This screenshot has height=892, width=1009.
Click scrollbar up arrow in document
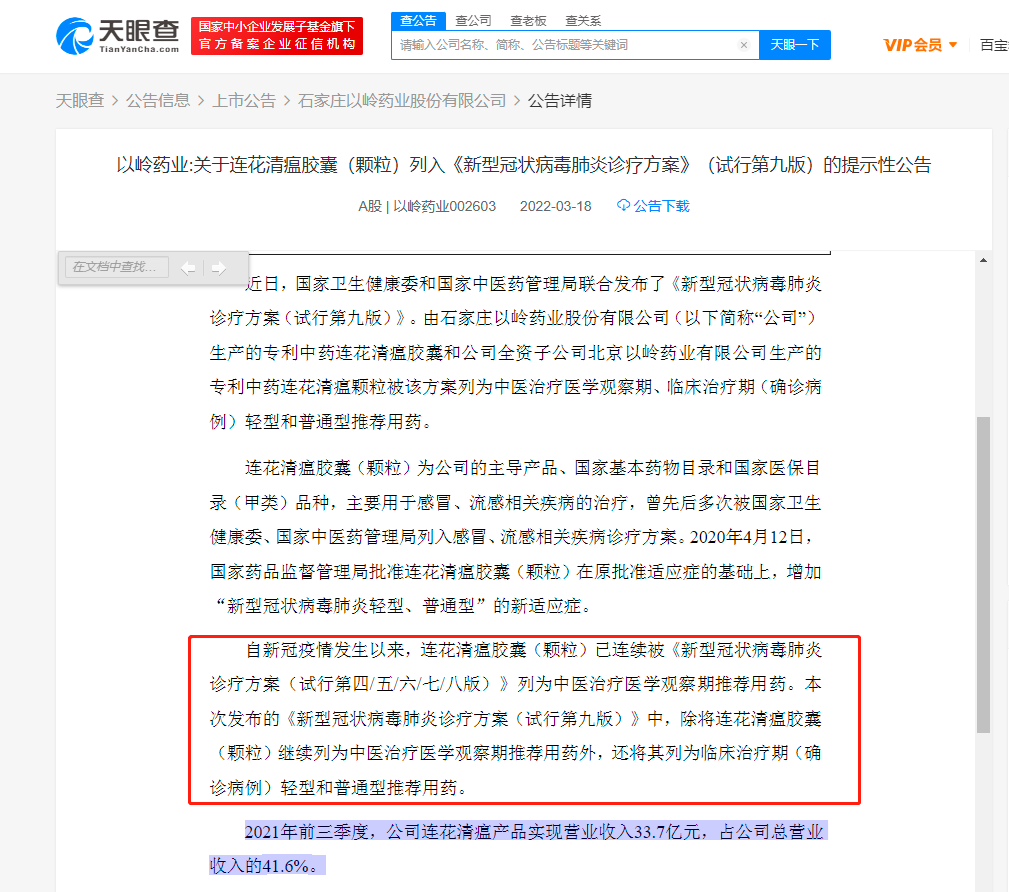pyautogui.click(x=983, y=260)
